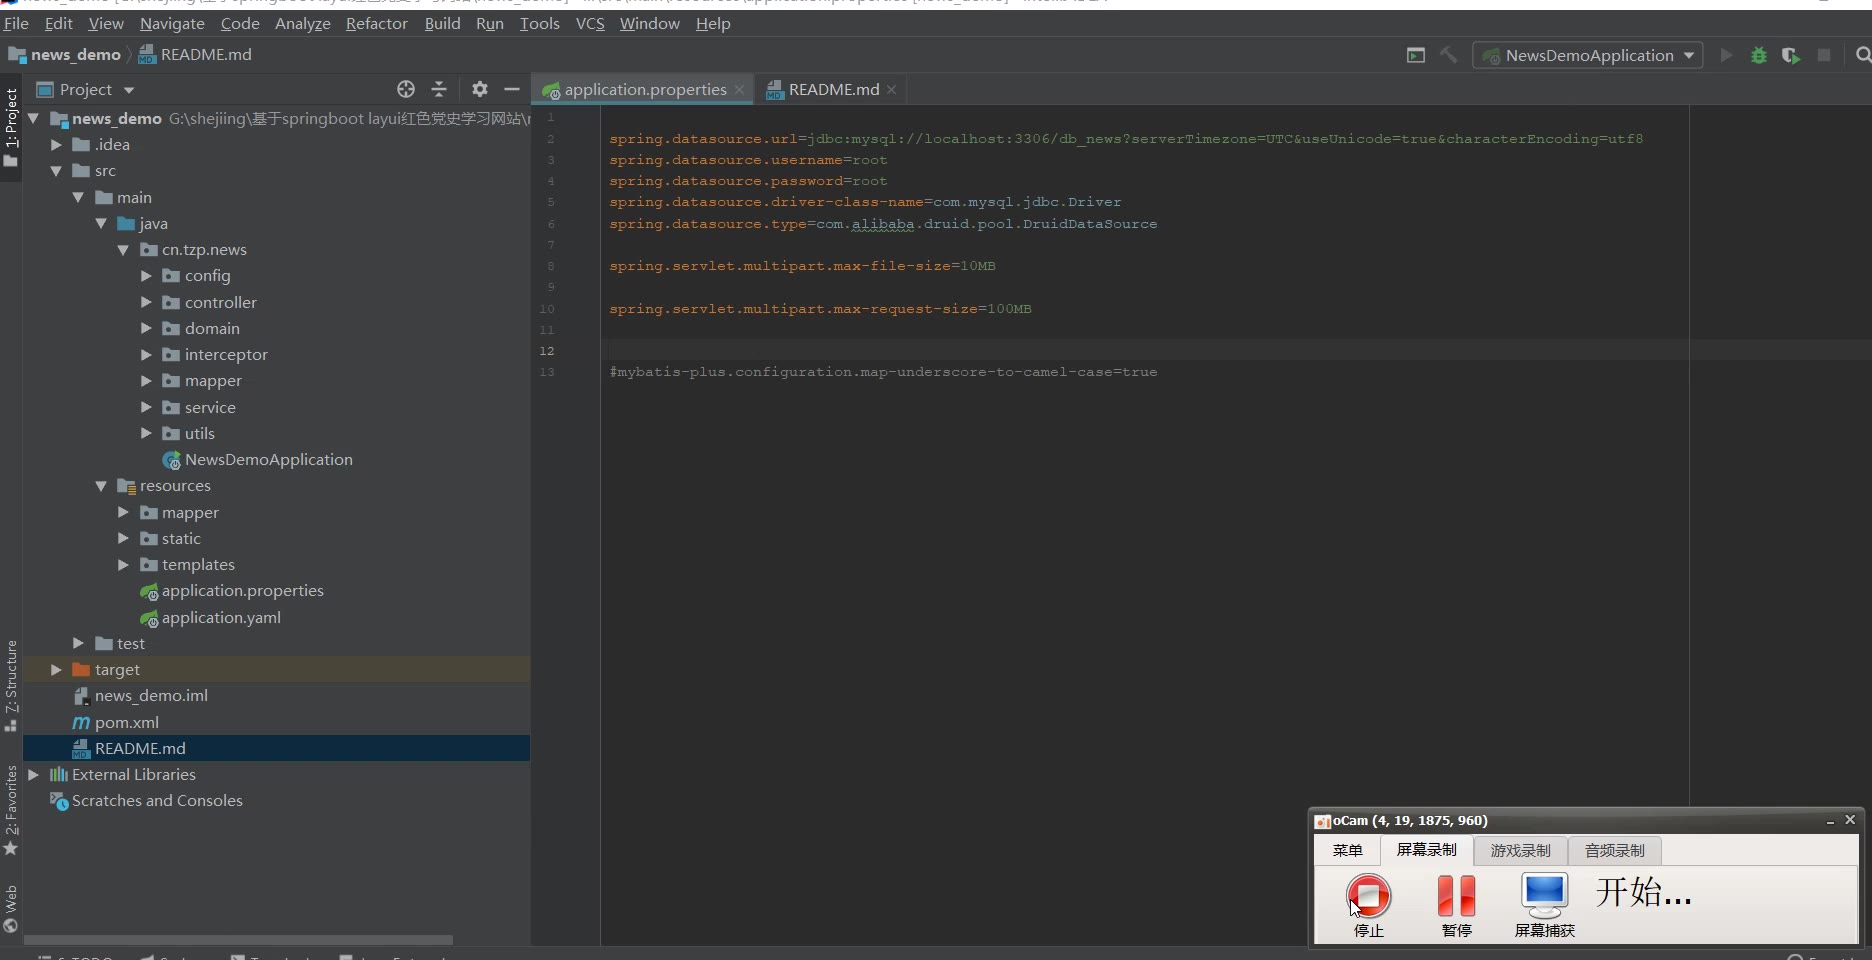Click the Debug bug icon in toolbar

tap(1758, 56)
